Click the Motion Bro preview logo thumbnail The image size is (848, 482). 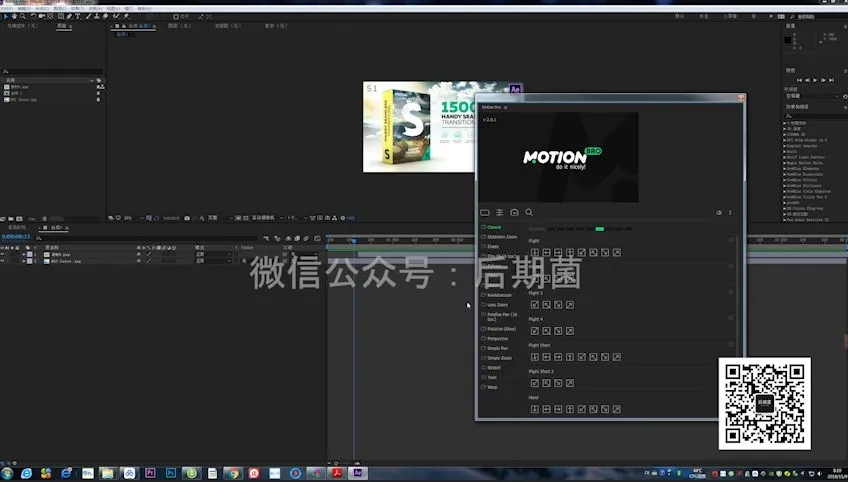(559, 157)
